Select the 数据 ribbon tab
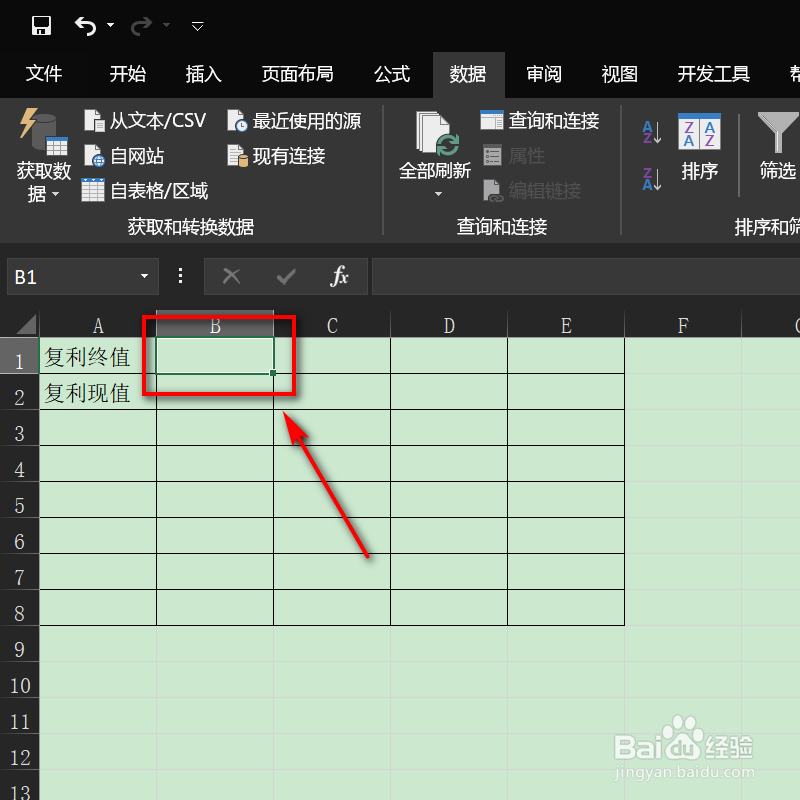Image resolution: width=800 pixels, height=800 pixels. click(x=468, y=74)
